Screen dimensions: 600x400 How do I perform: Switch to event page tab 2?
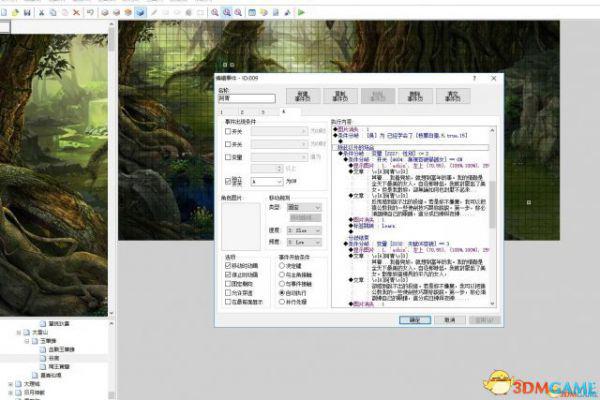(242, 112)
